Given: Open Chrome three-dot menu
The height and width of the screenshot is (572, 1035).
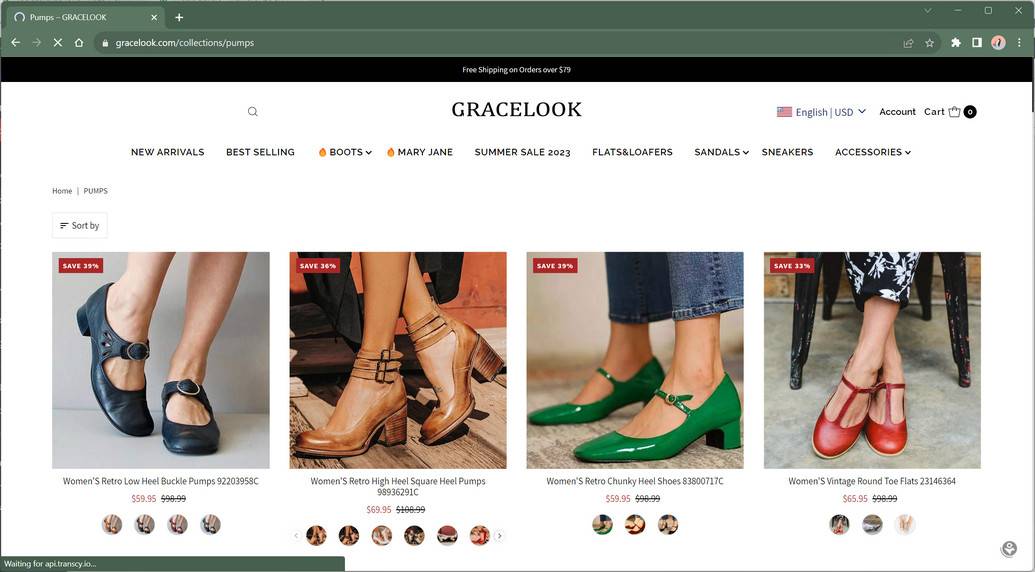Looking at the screenshot, I should pos(1019,42).
